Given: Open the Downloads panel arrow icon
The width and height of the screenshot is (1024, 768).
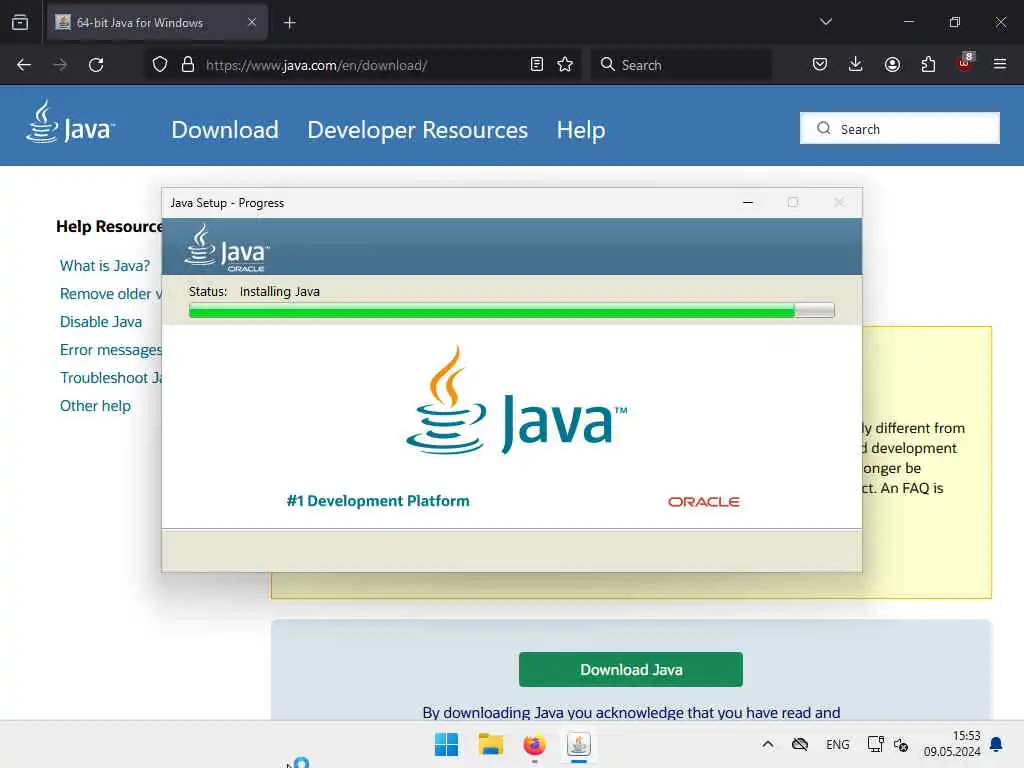Looking at the screenshot, I should click(856, 65).
